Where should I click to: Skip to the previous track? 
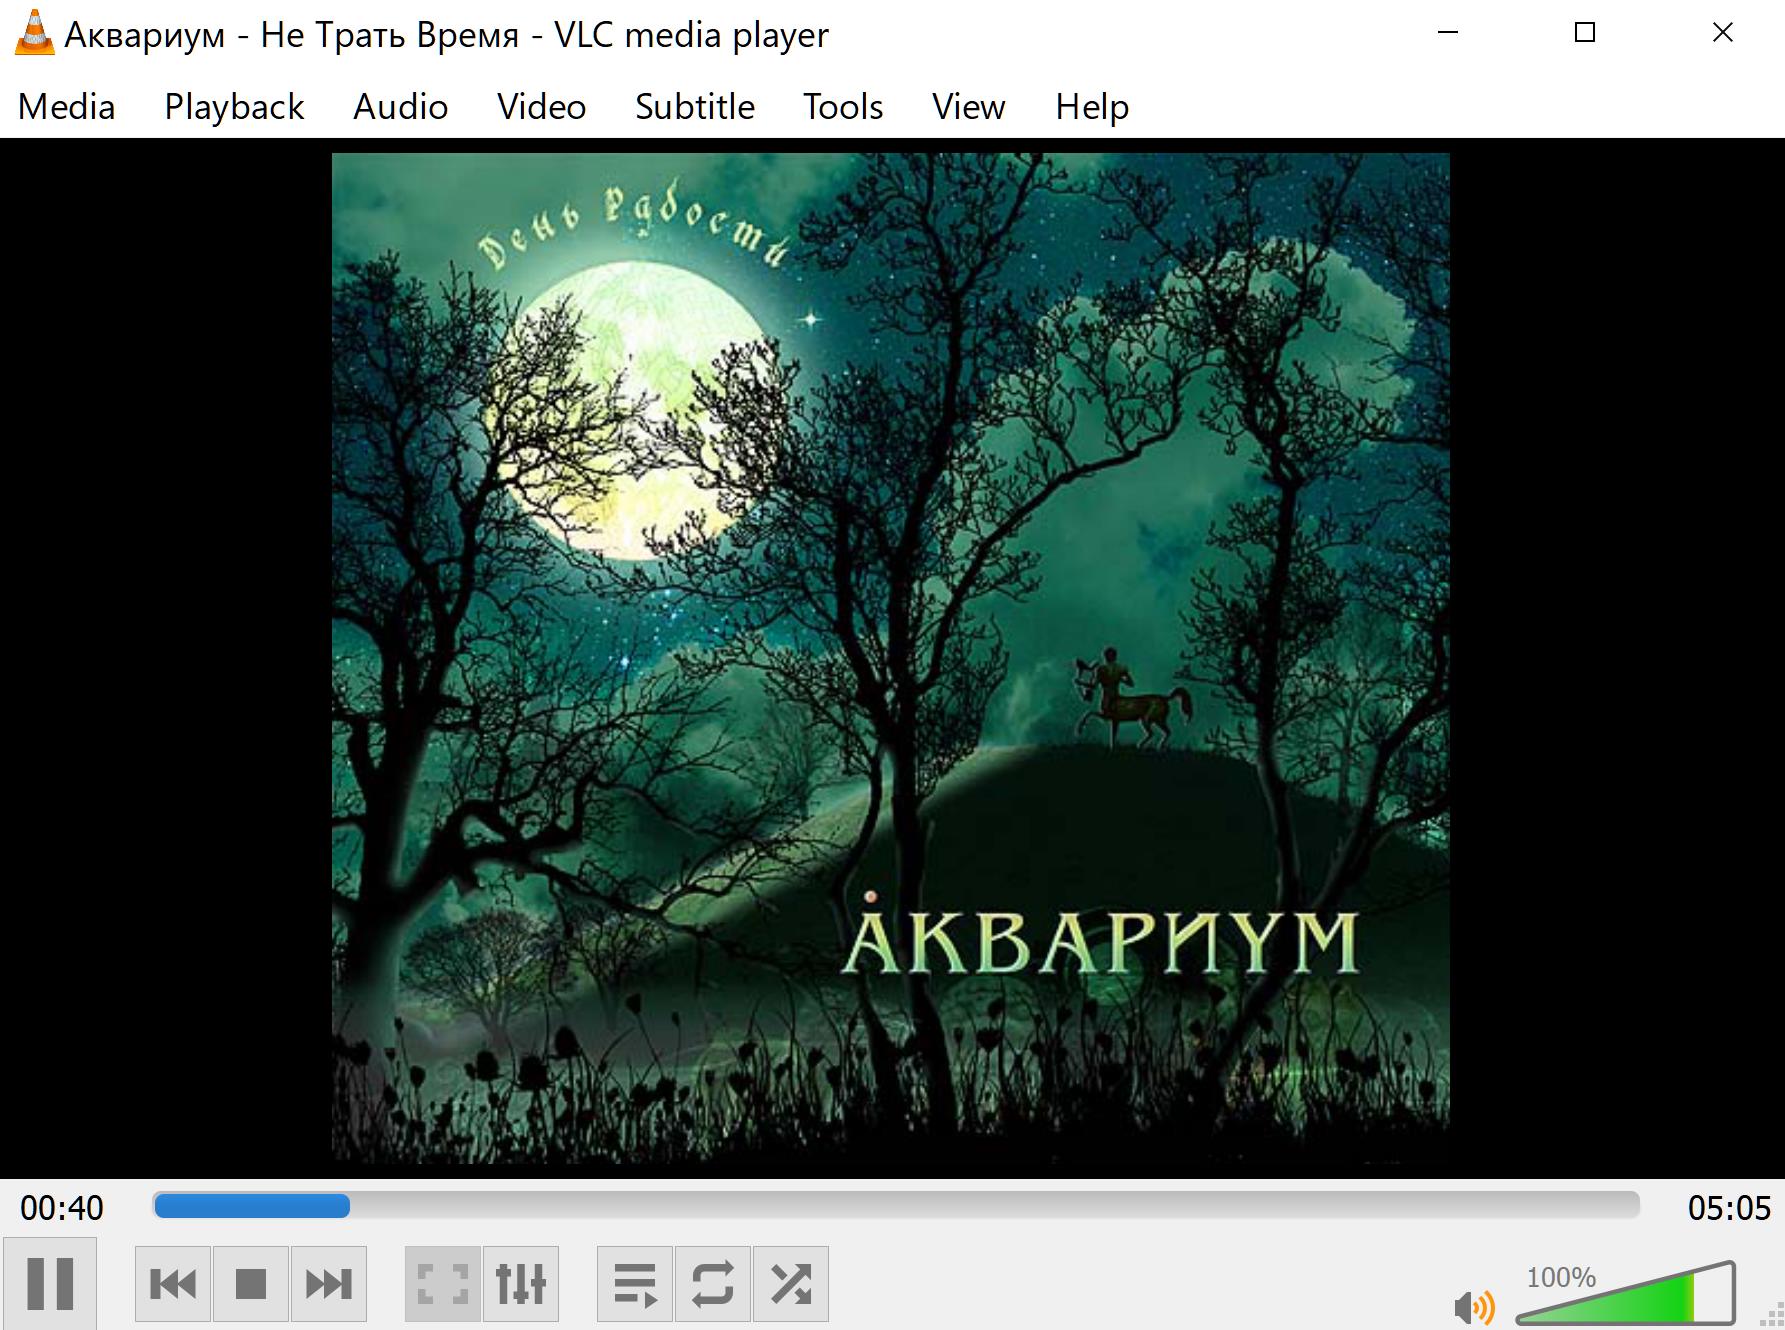(x=173, y=1284)
